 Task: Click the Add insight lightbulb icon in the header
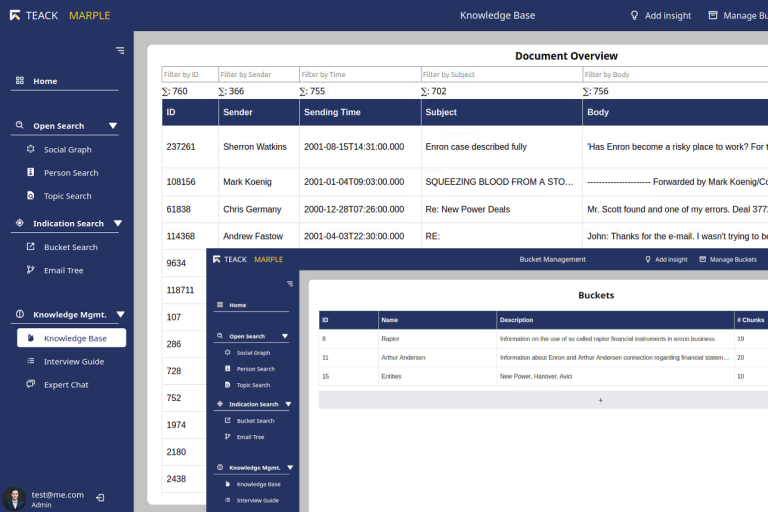click(634, 15)
